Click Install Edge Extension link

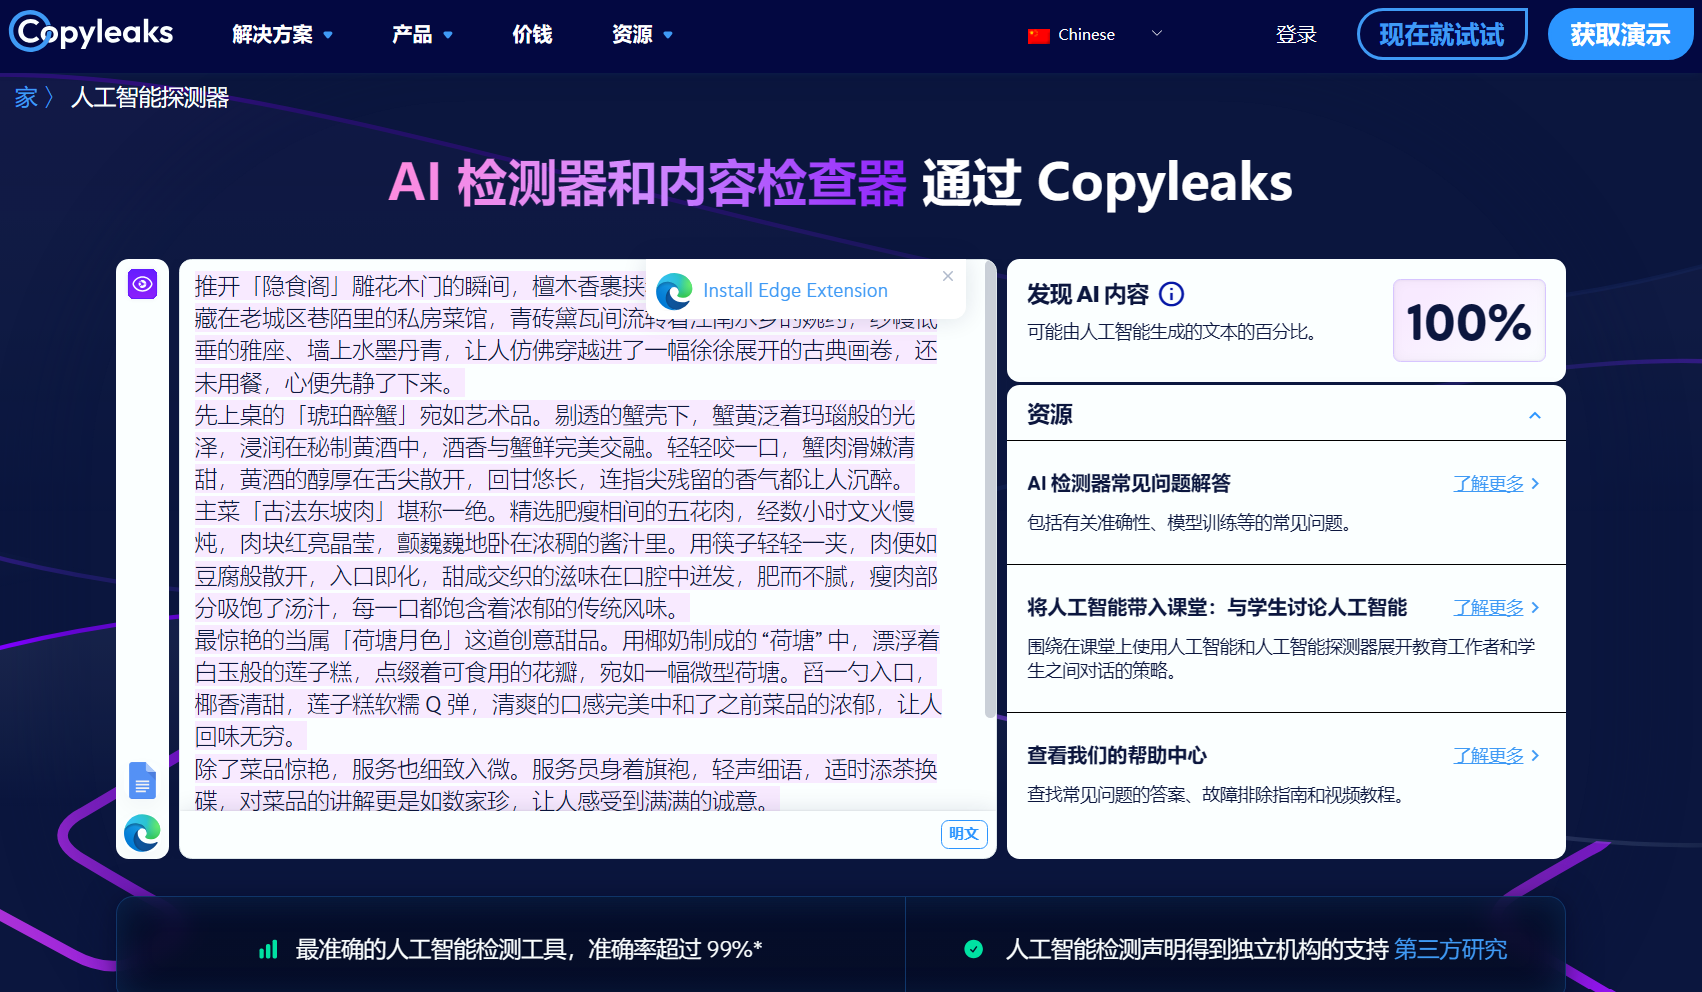[795, 290]
